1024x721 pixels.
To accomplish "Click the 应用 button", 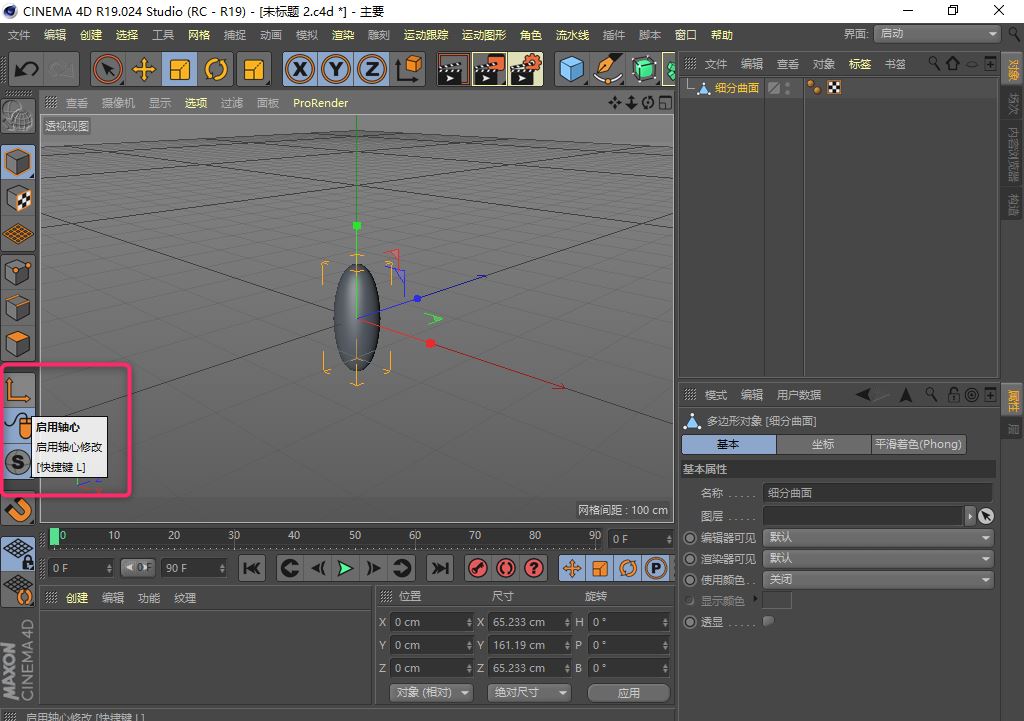I will pyautogui.click(x=629, y=692).
